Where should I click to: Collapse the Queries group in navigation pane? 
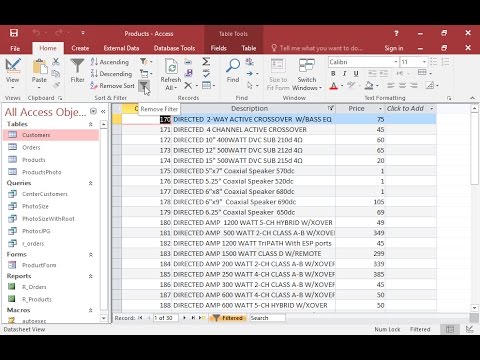(90, 183)
